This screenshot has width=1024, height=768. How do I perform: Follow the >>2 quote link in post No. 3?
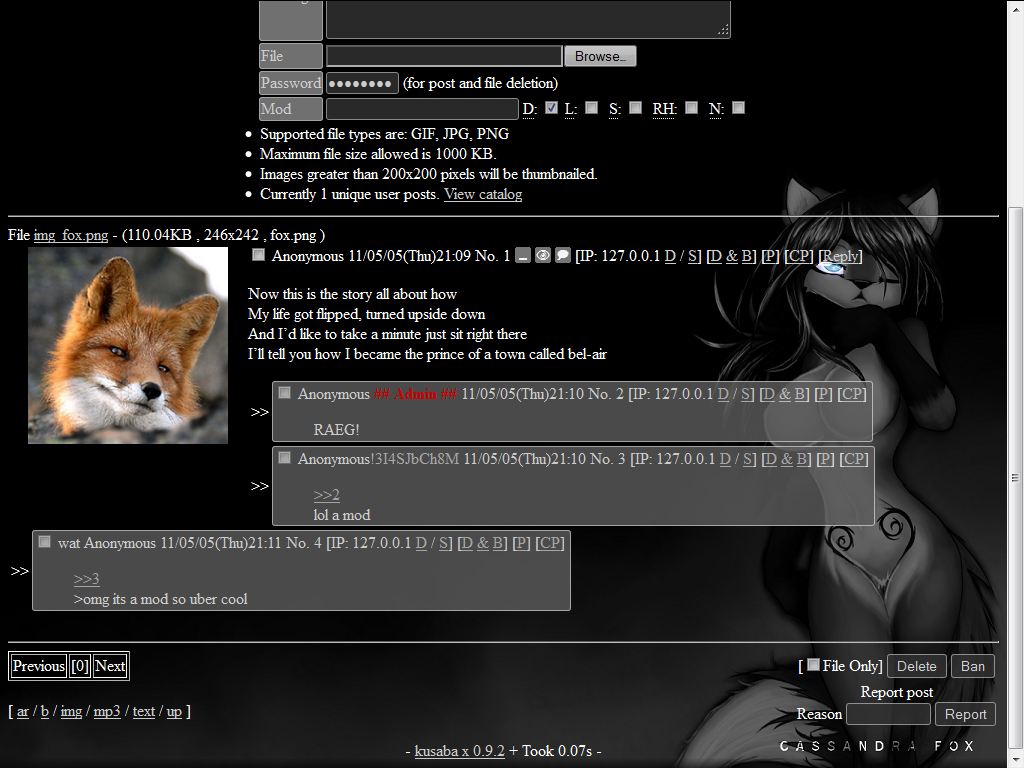327,495
